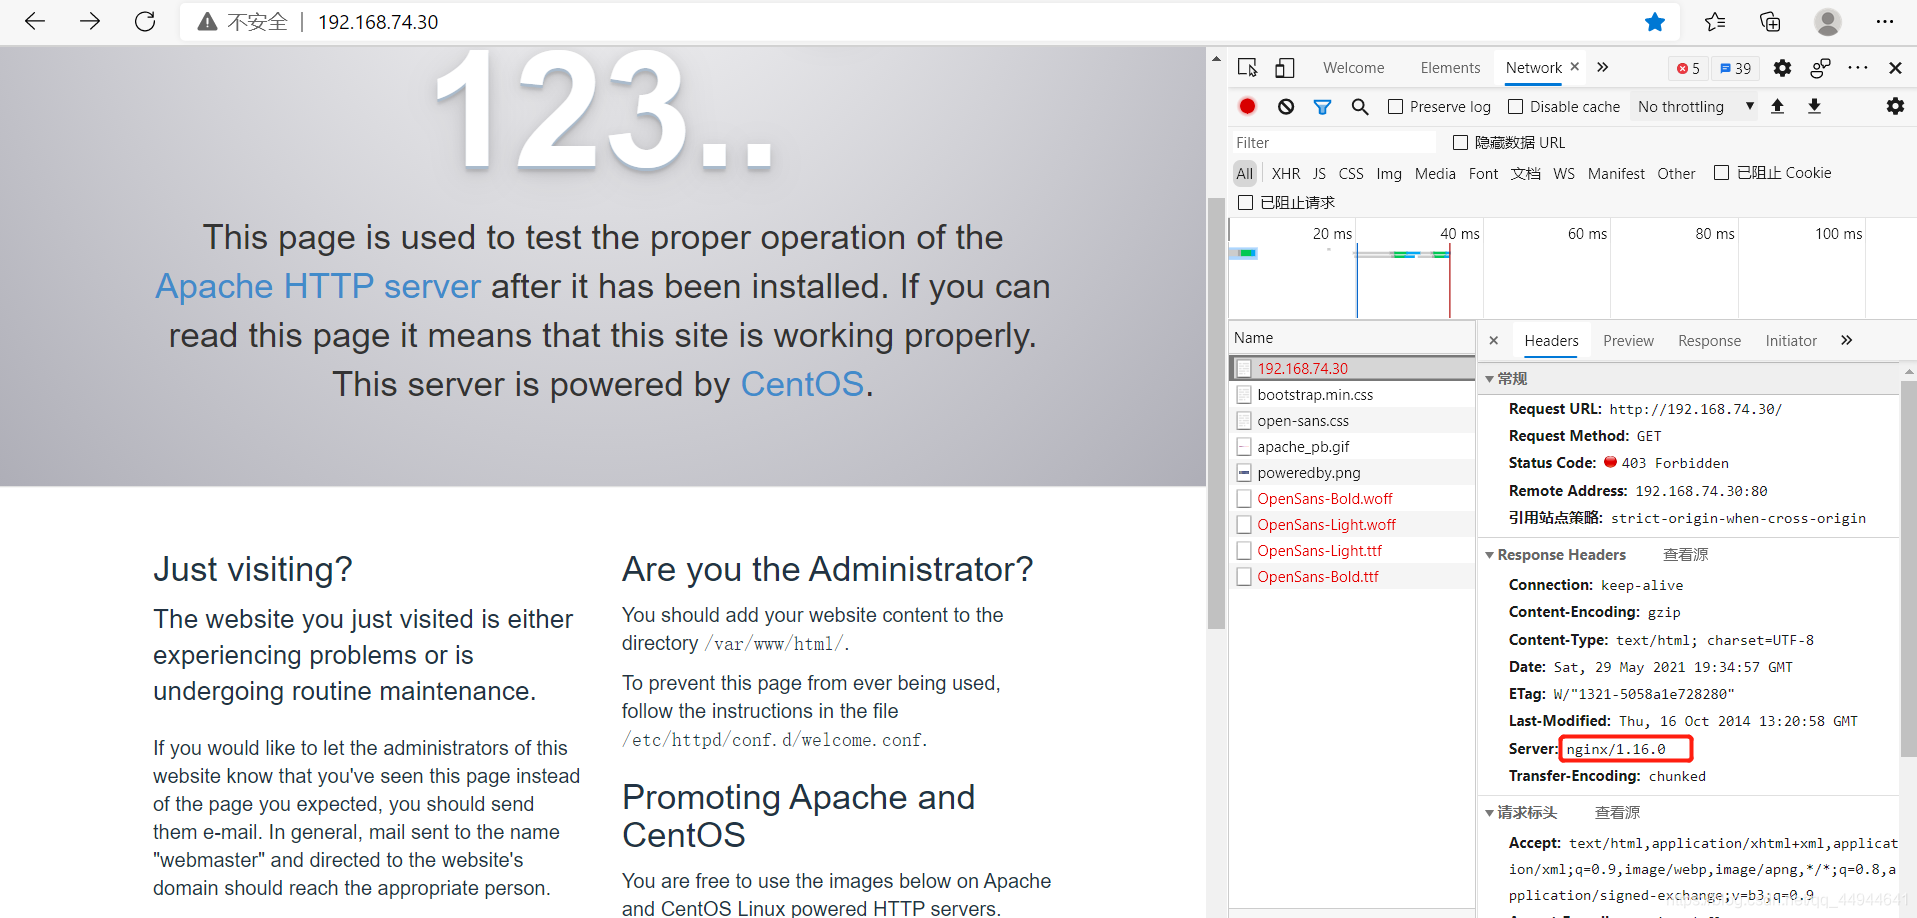Image resolution: width=1917 pixels, height=918 pixels.
Task: Filter requests by Font type
Action: 1483,173
